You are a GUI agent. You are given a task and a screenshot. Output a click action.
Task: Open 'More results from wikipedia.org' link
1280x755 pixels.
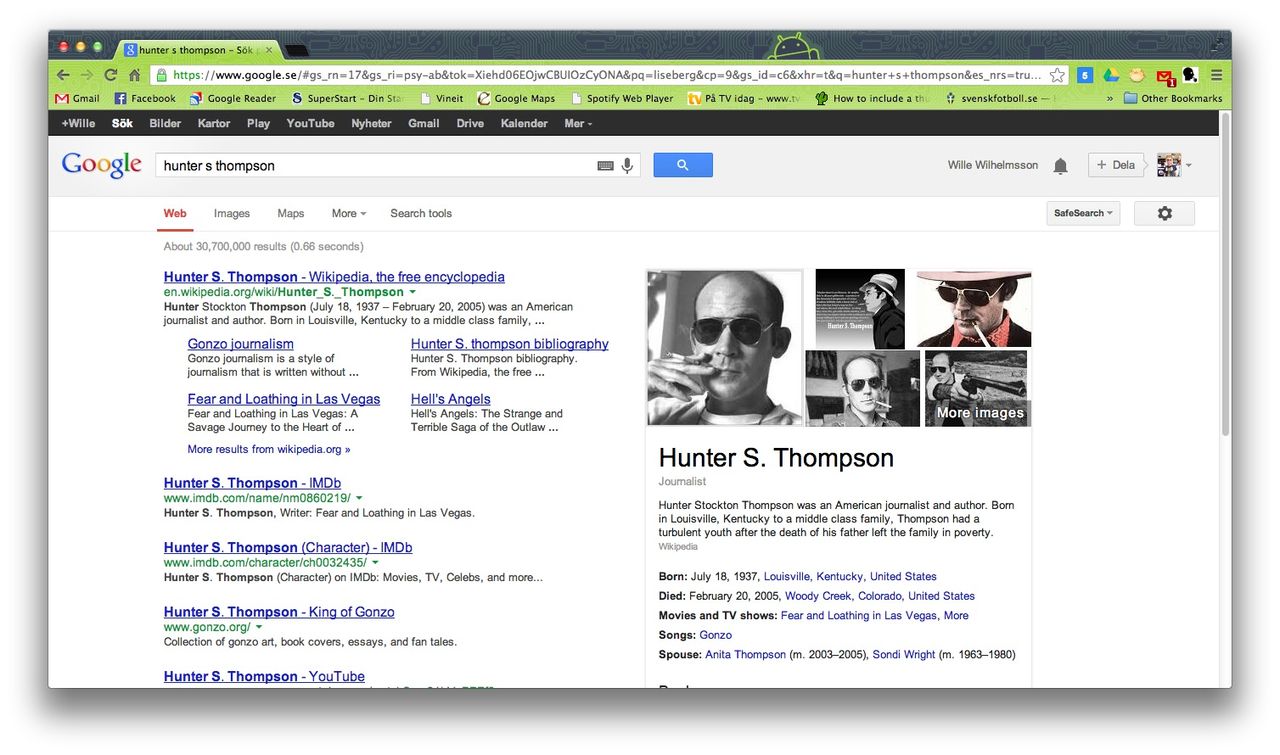pyautogui.click(x=269, y=449)
